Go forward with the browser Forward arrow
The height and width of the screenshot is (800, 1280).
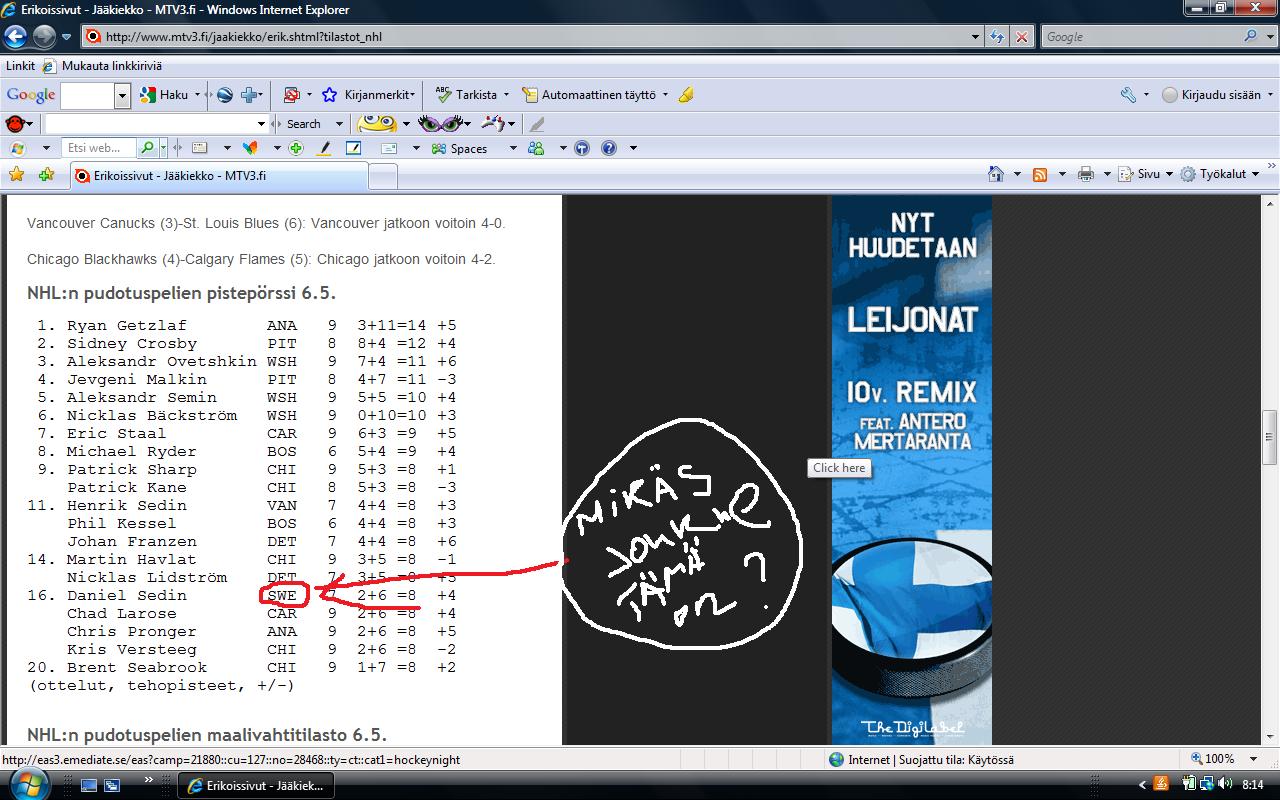(x=44, y=37)
